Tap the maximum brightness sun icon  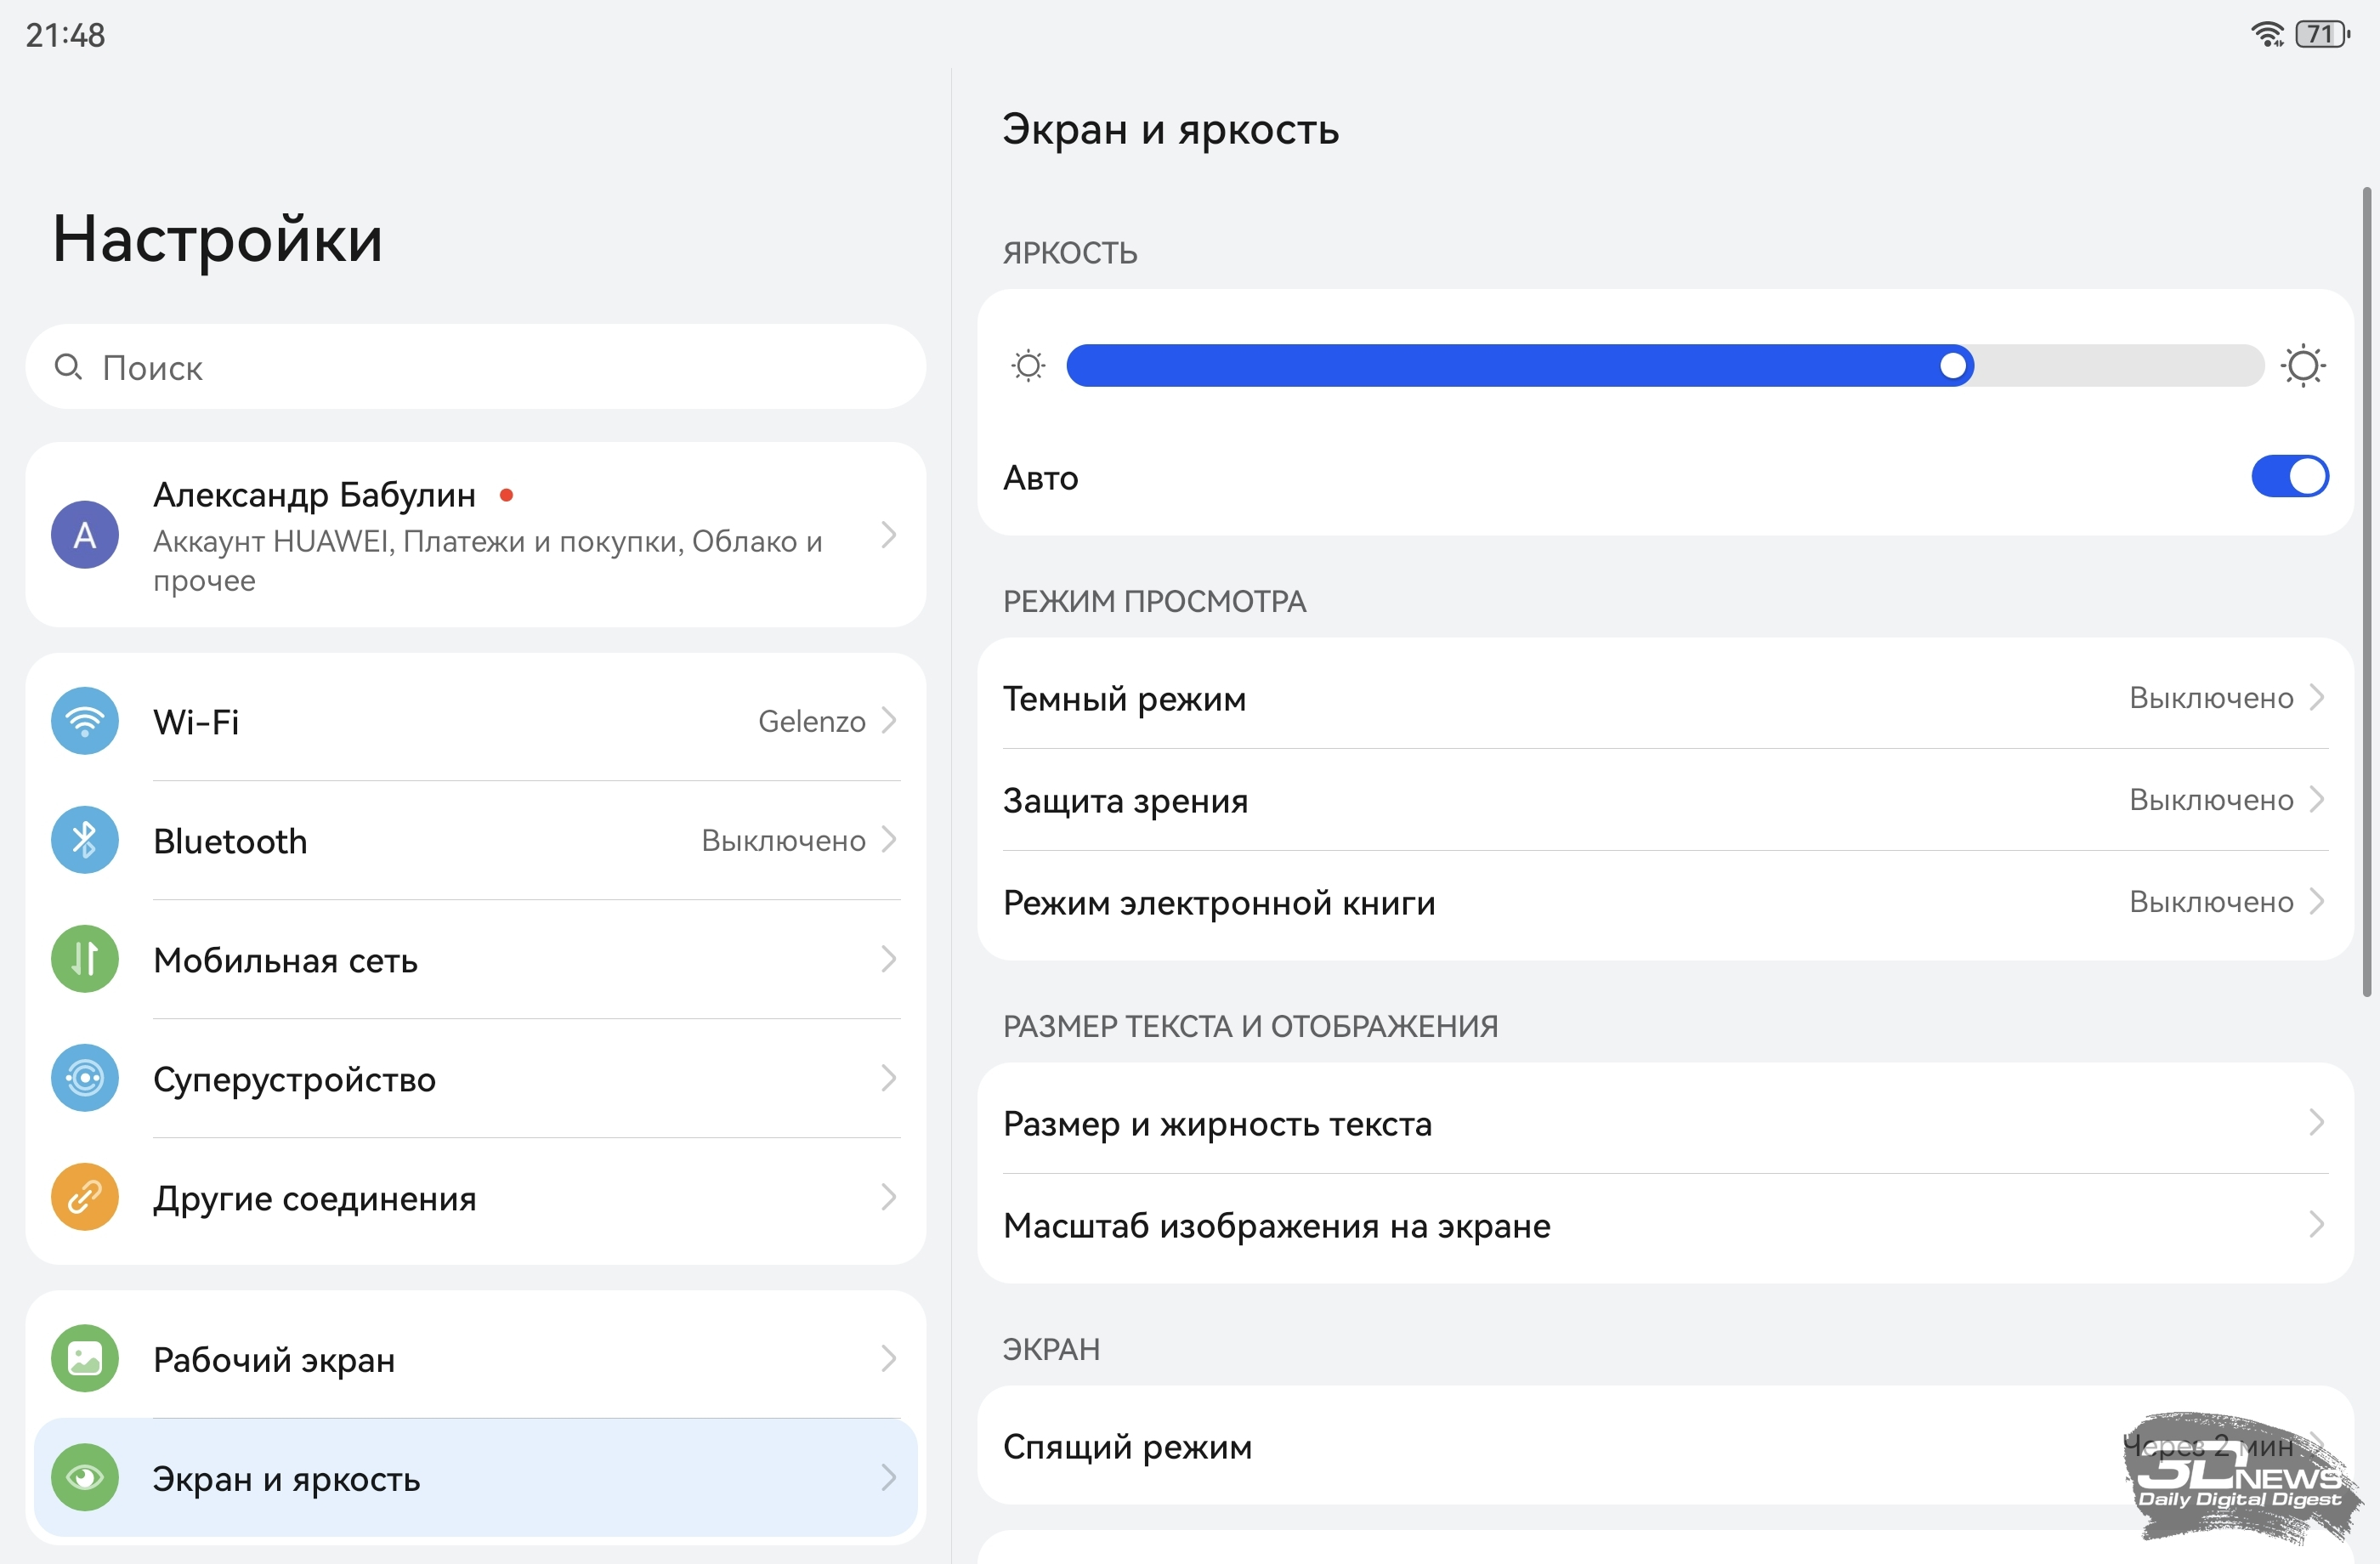(2303, 366)
